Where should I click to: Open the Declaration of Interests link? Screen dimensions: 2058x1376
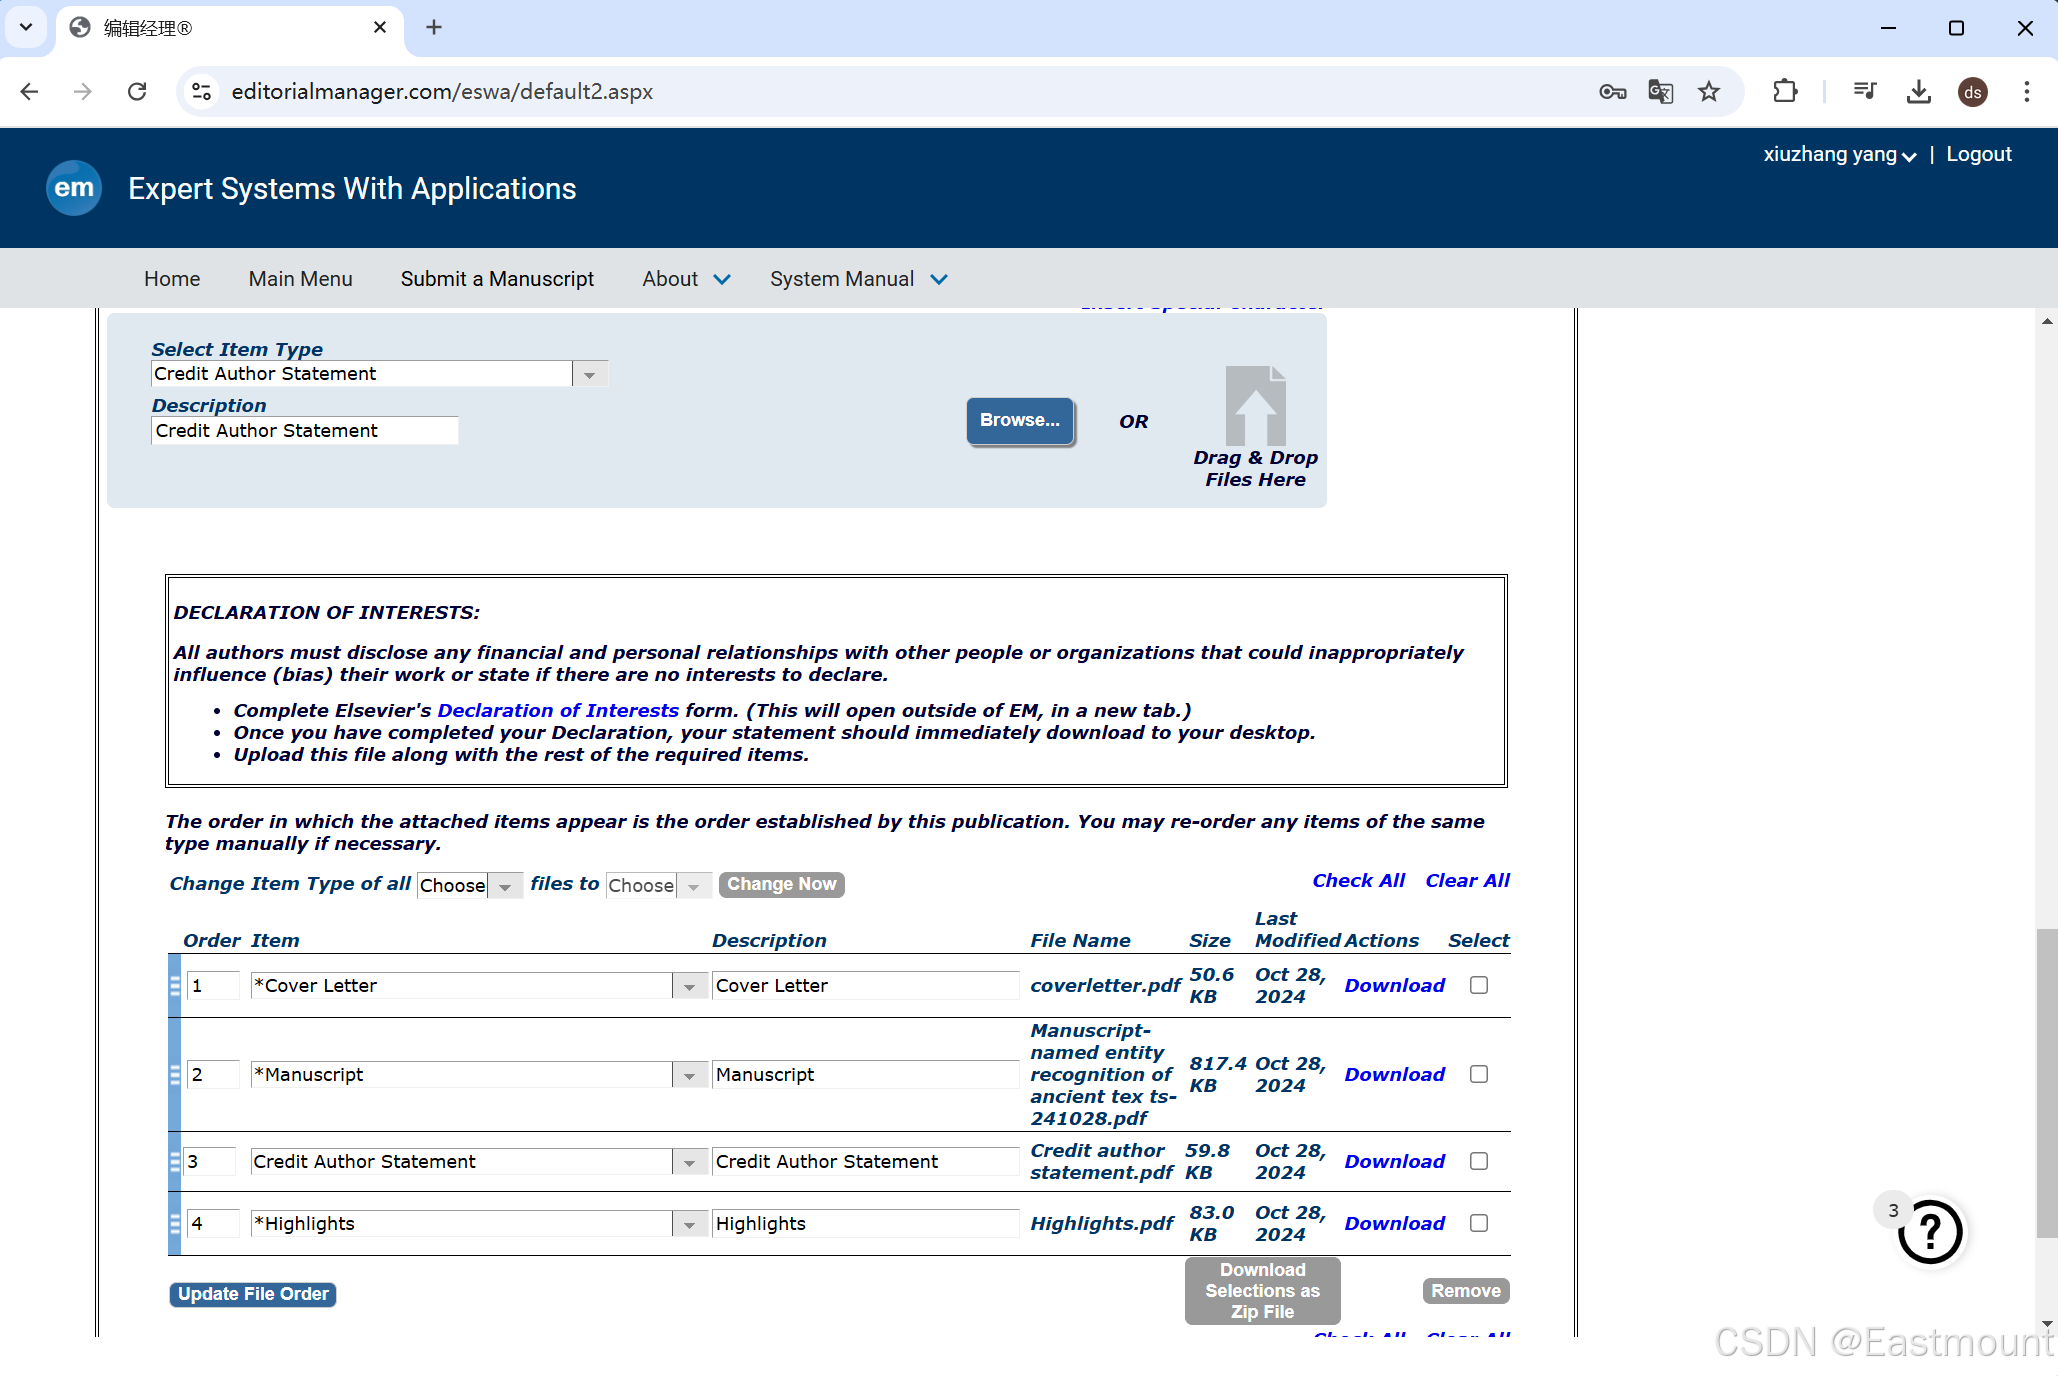click(558, 710)
